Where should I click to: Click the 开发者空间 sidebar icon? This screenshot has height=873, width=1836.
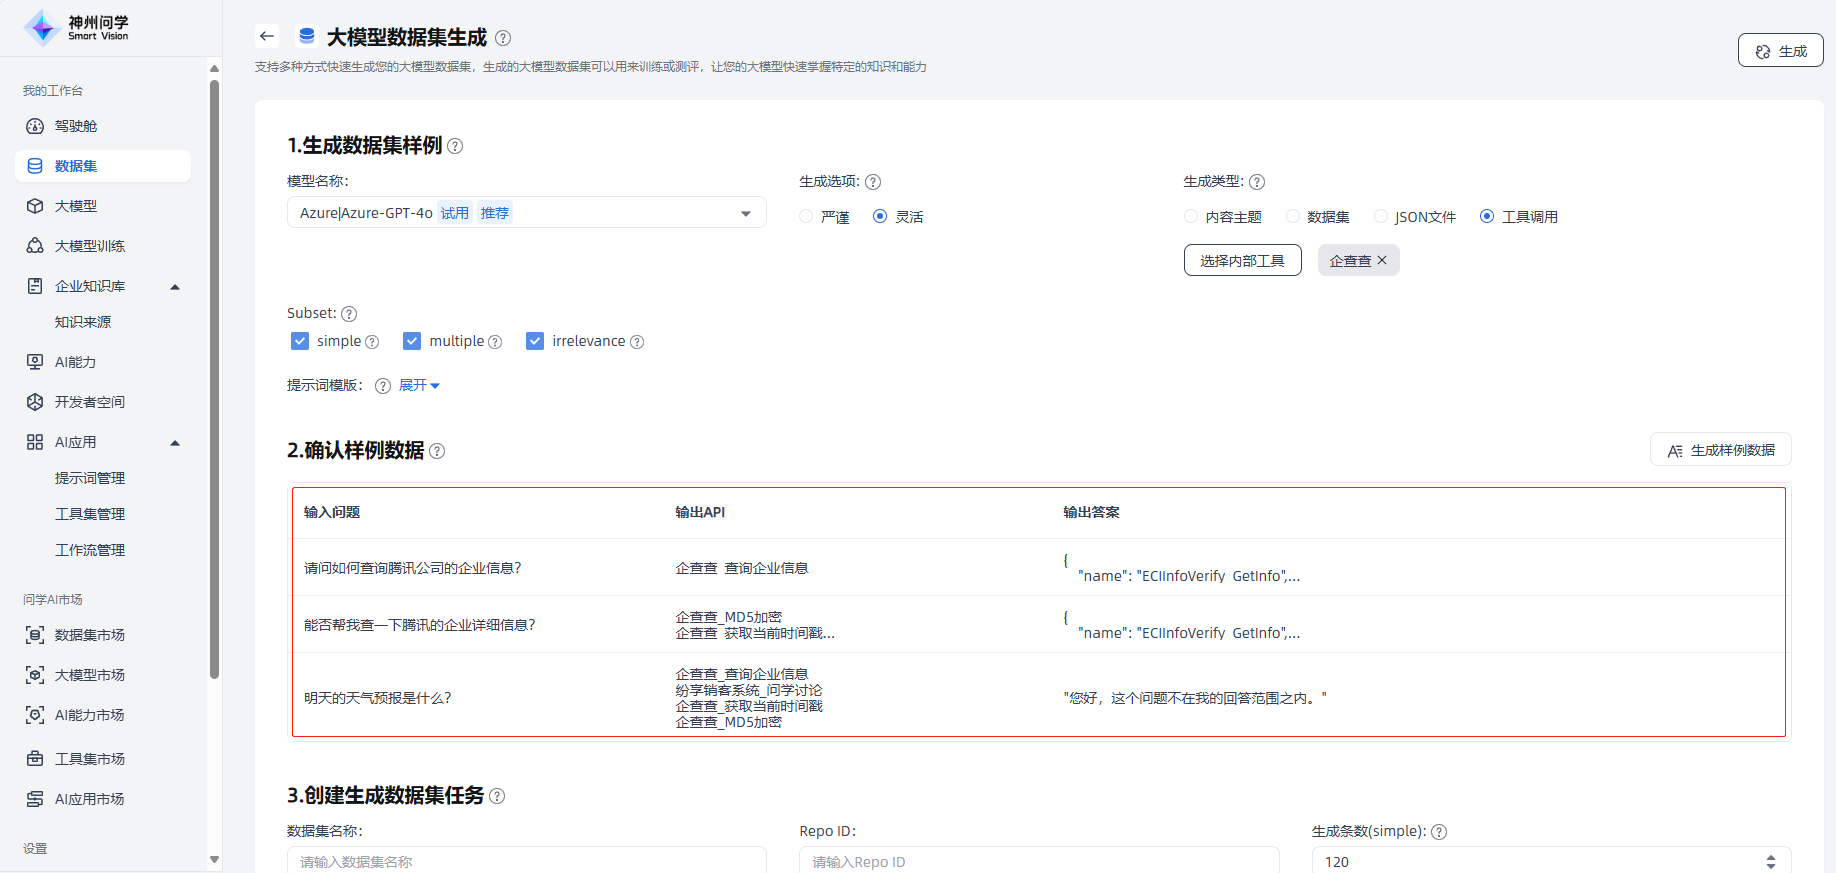click(35, 402)
